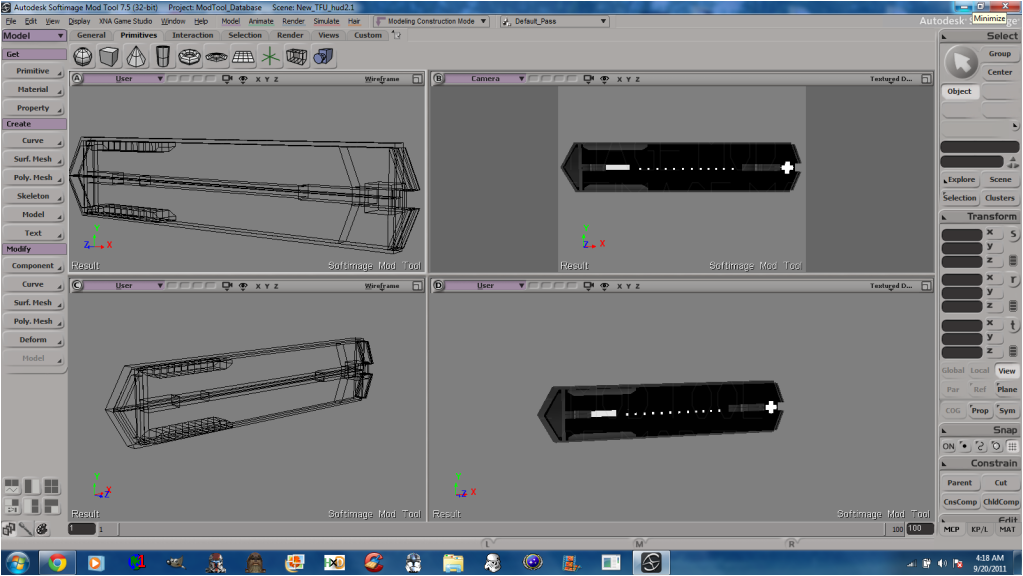This screenshot has height=576, width=1023.
Task: Toggle grid snapping in Snap panel
Action: [x=1012, y=446]
